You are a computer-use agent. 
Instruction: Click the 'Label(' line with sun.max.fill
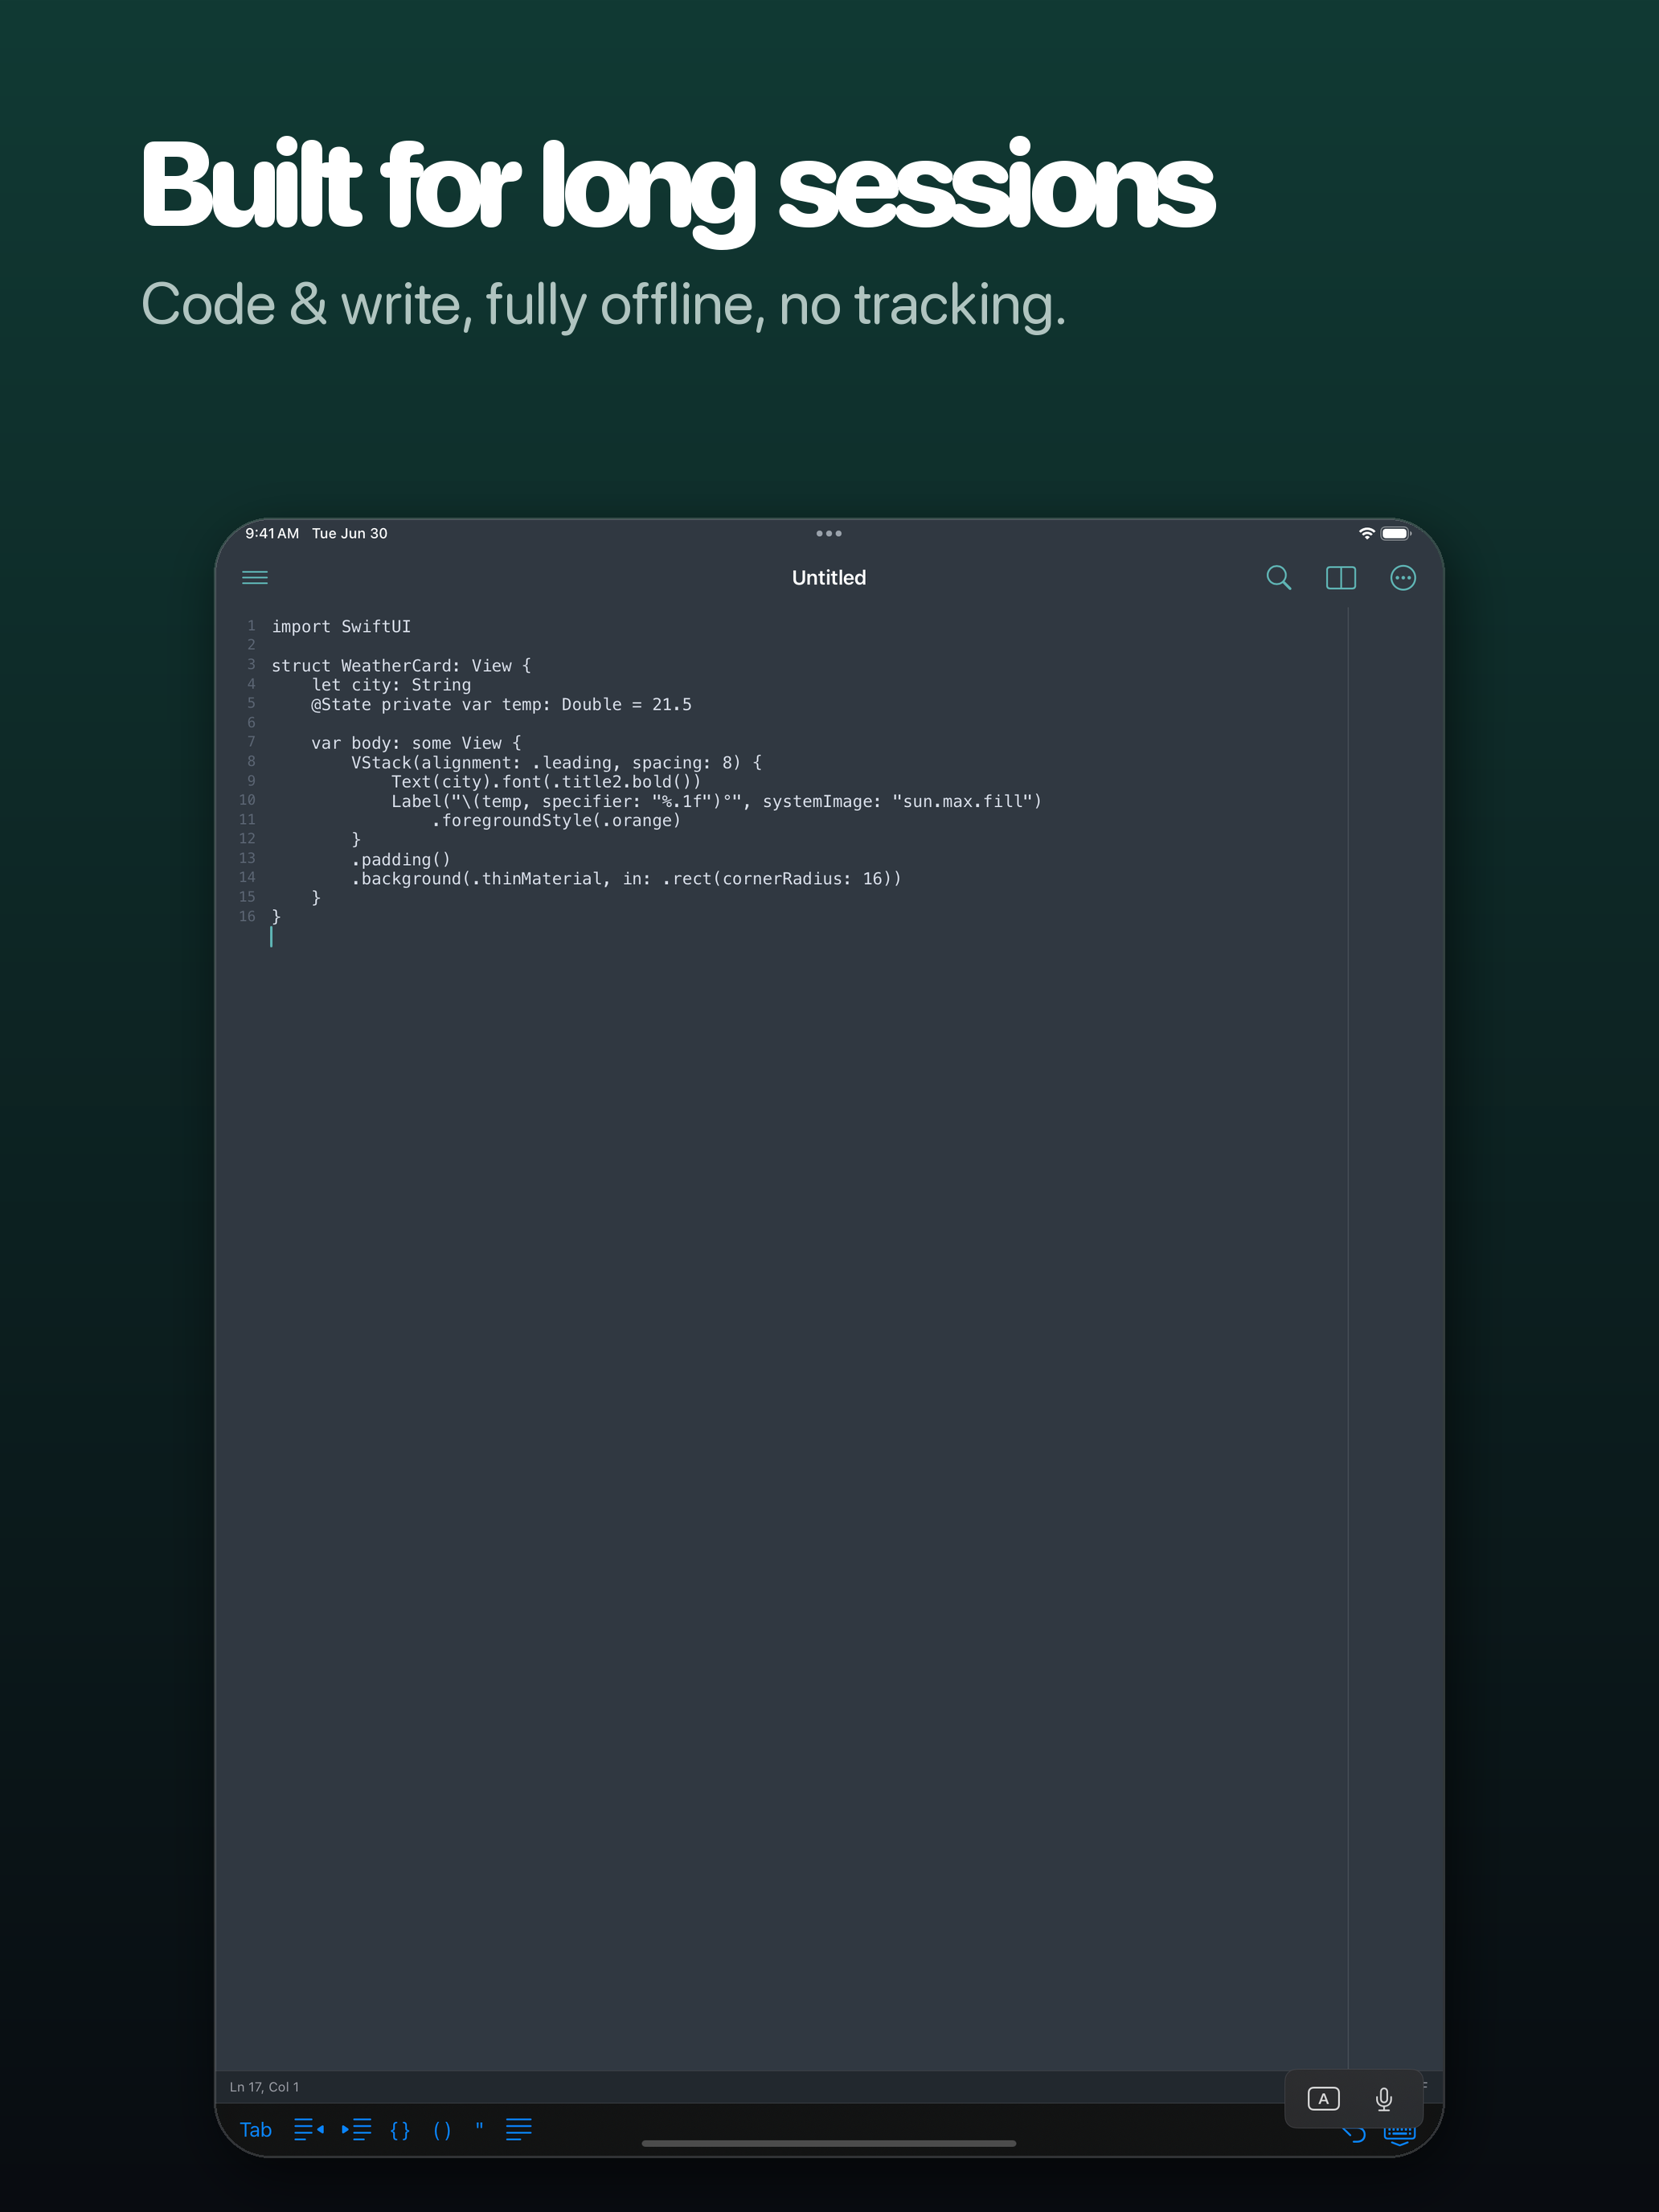716,801
